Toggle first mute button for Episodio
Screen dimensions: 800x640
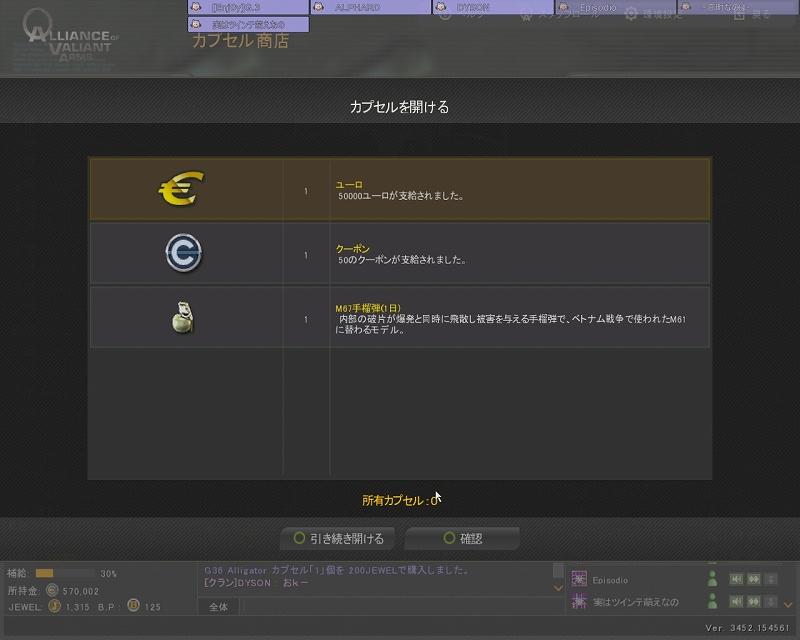pyautogui.click(x=736, y=579)
